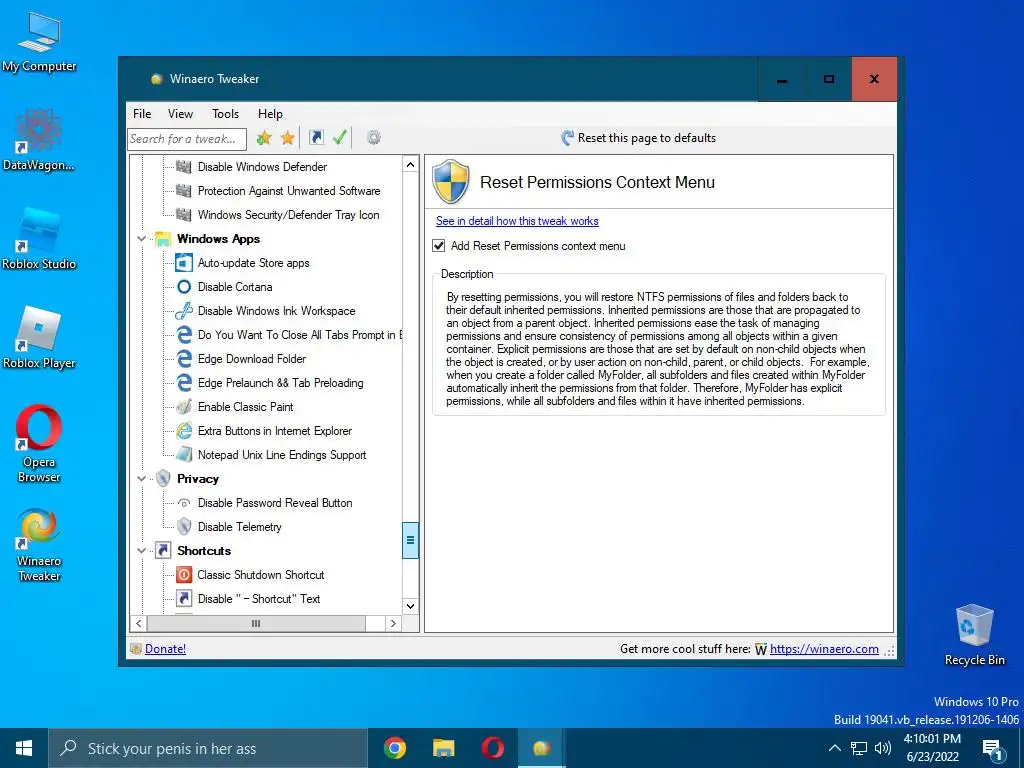
Task: Select the Recycle Bin desktop icon
Action: point(974,635)
